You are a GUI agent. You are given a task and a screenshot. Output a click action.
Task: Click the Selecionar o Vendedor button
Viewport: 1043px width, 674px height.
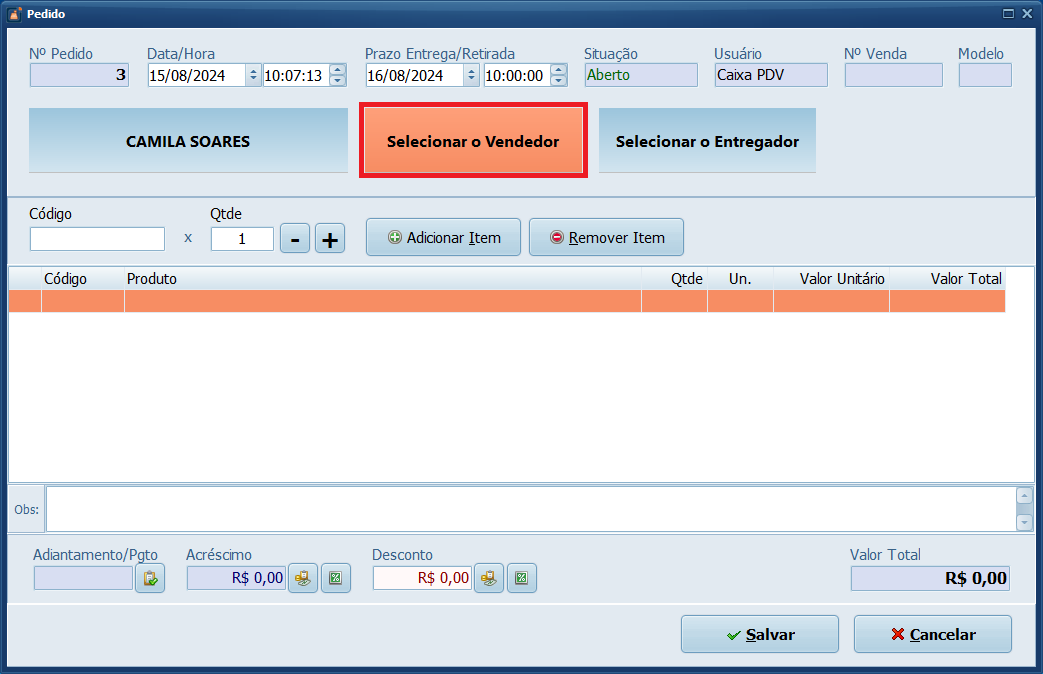pos(473,142)
